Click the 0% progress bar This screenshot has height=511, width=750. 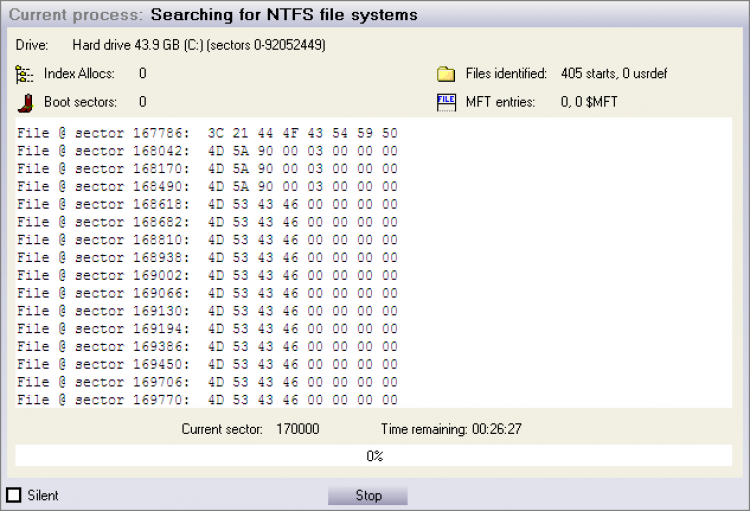374,456
